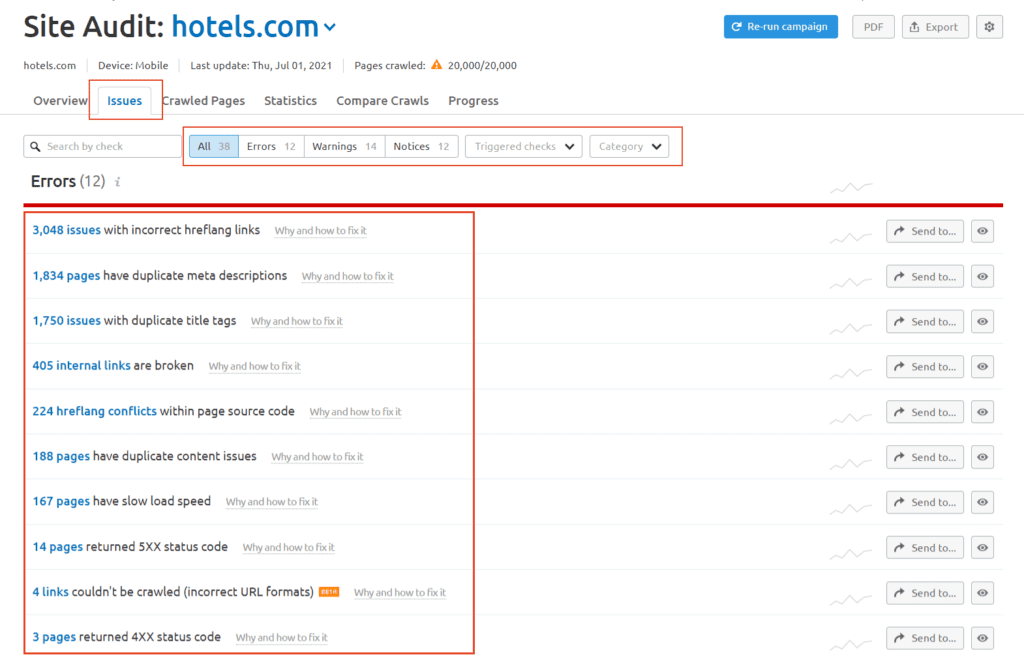Viewport: 1024px width, 657px height.
Task: Send duplicate content issue to...
Action: pyautogui.click(x=925, y=457)
